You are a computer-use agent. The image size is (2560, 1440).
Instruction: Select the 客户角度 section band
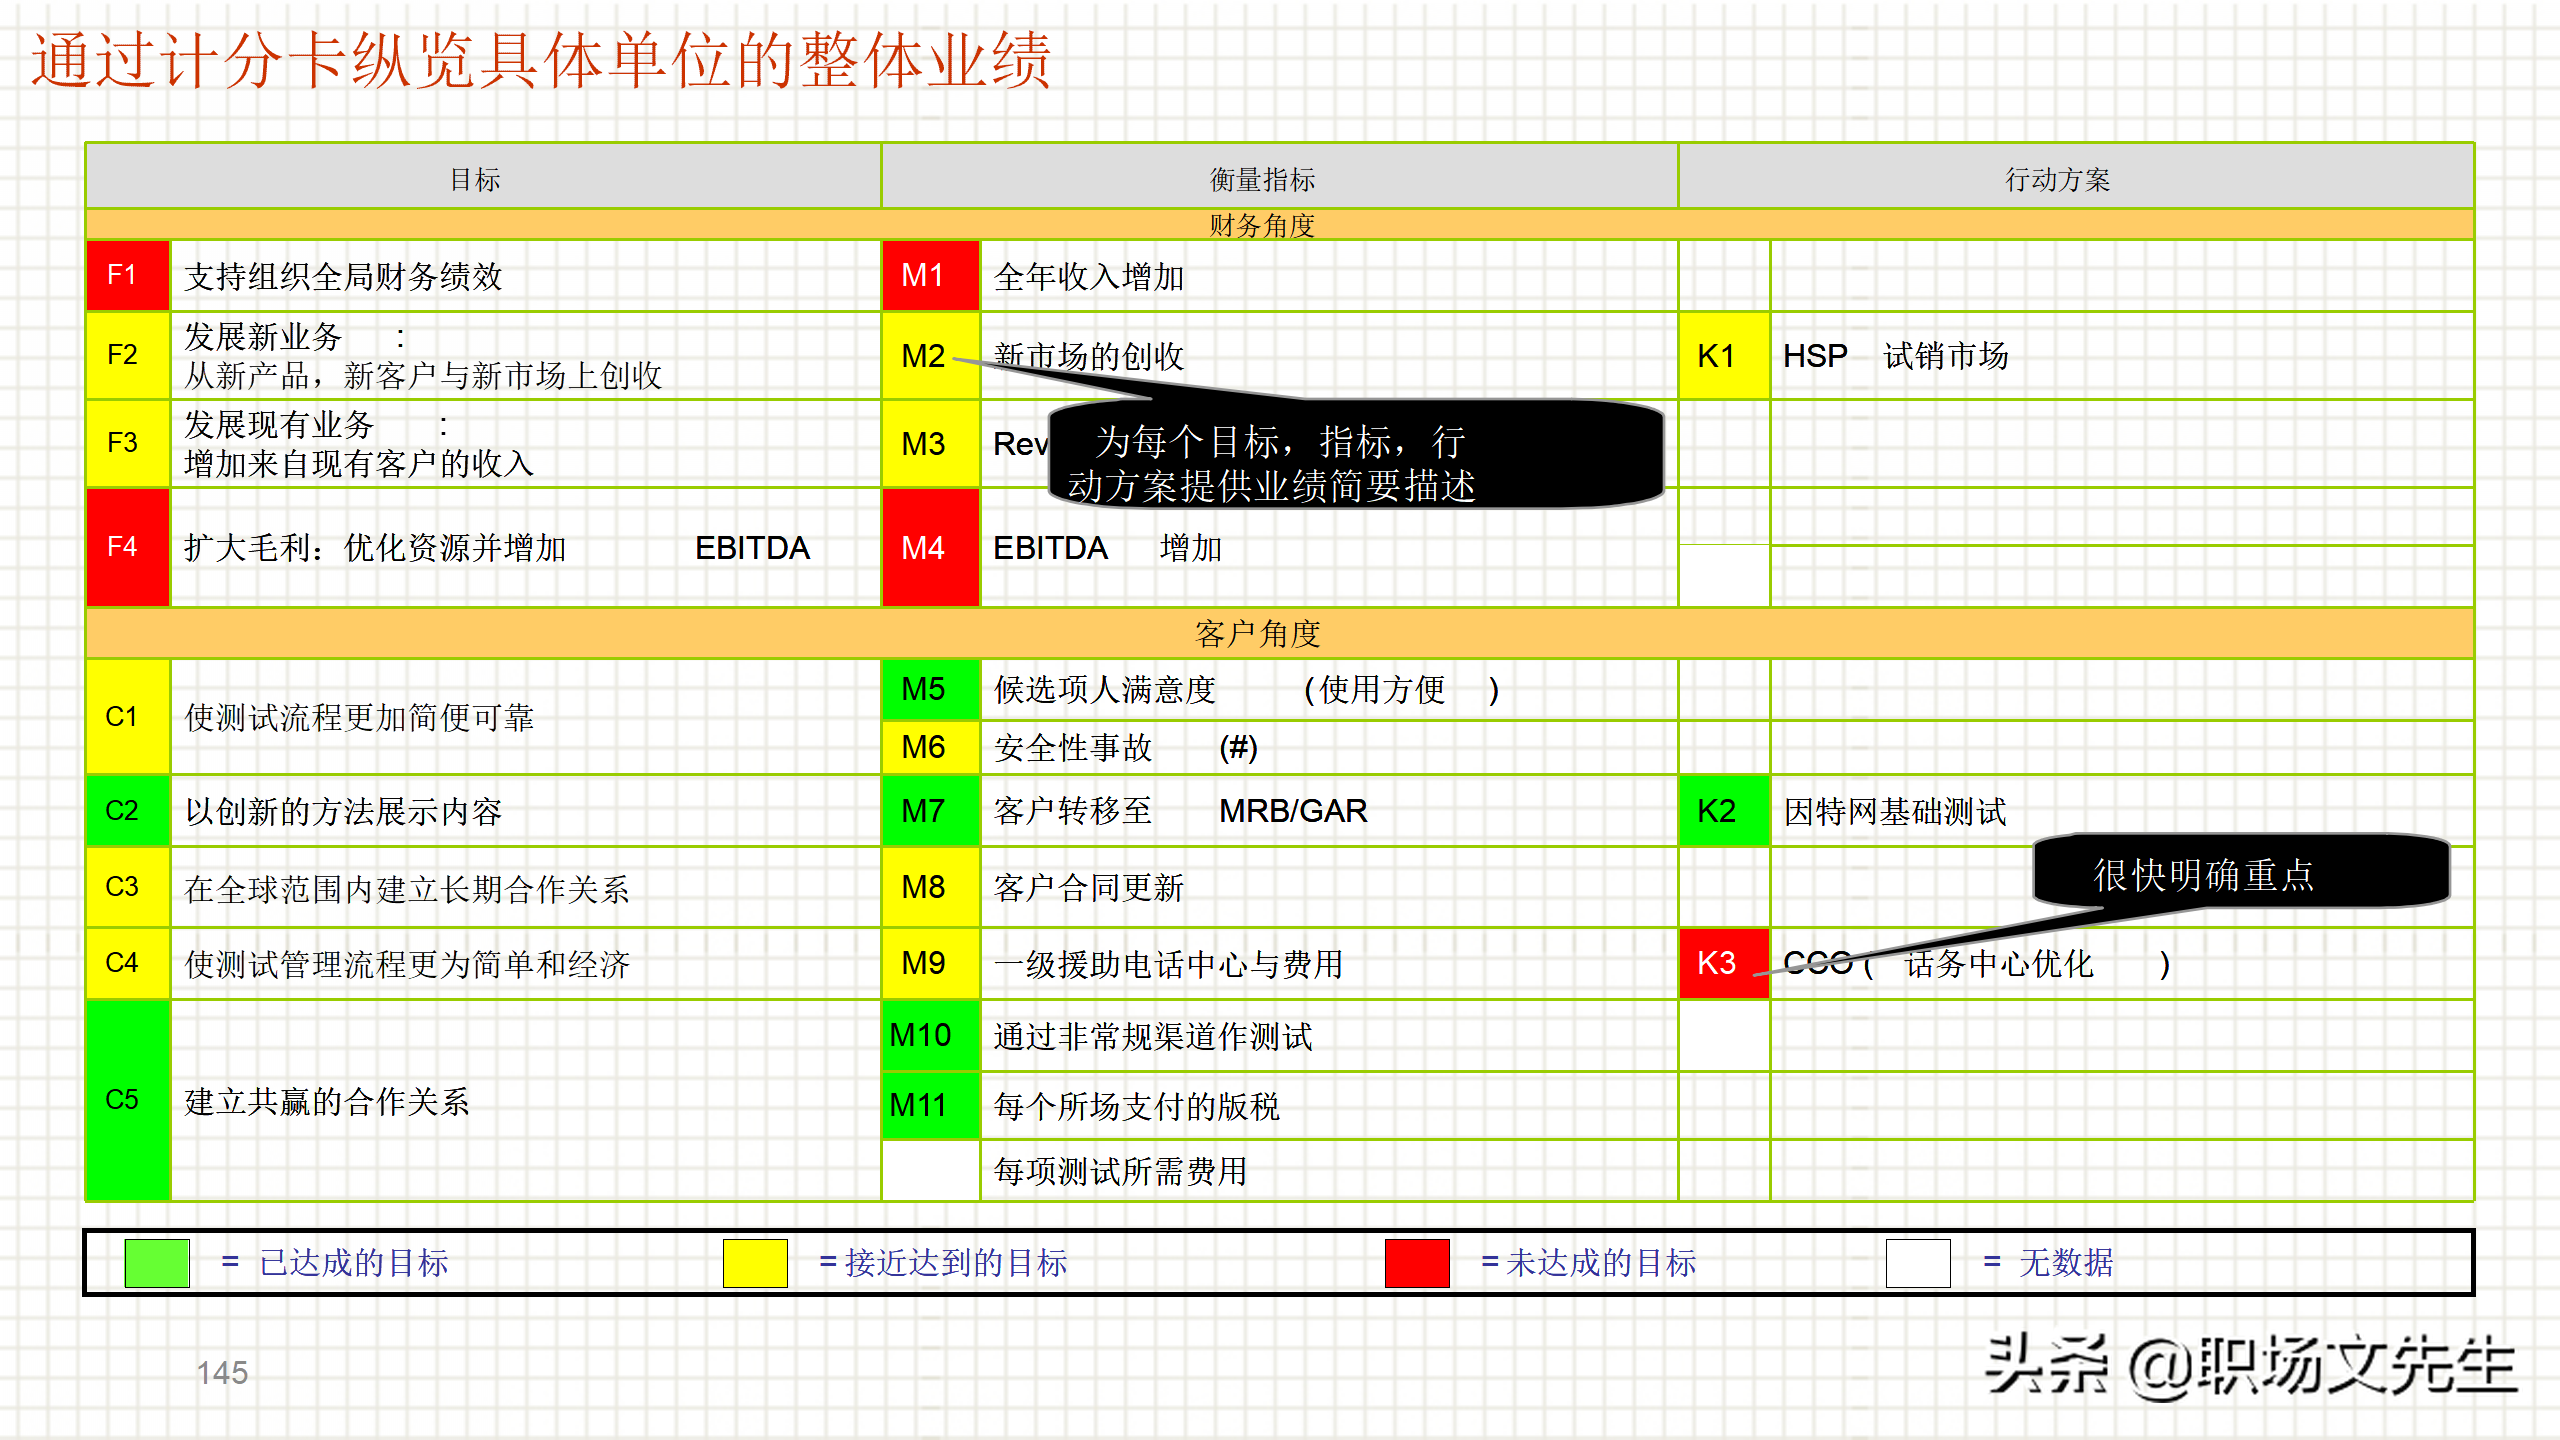[x=1258, y=633]
